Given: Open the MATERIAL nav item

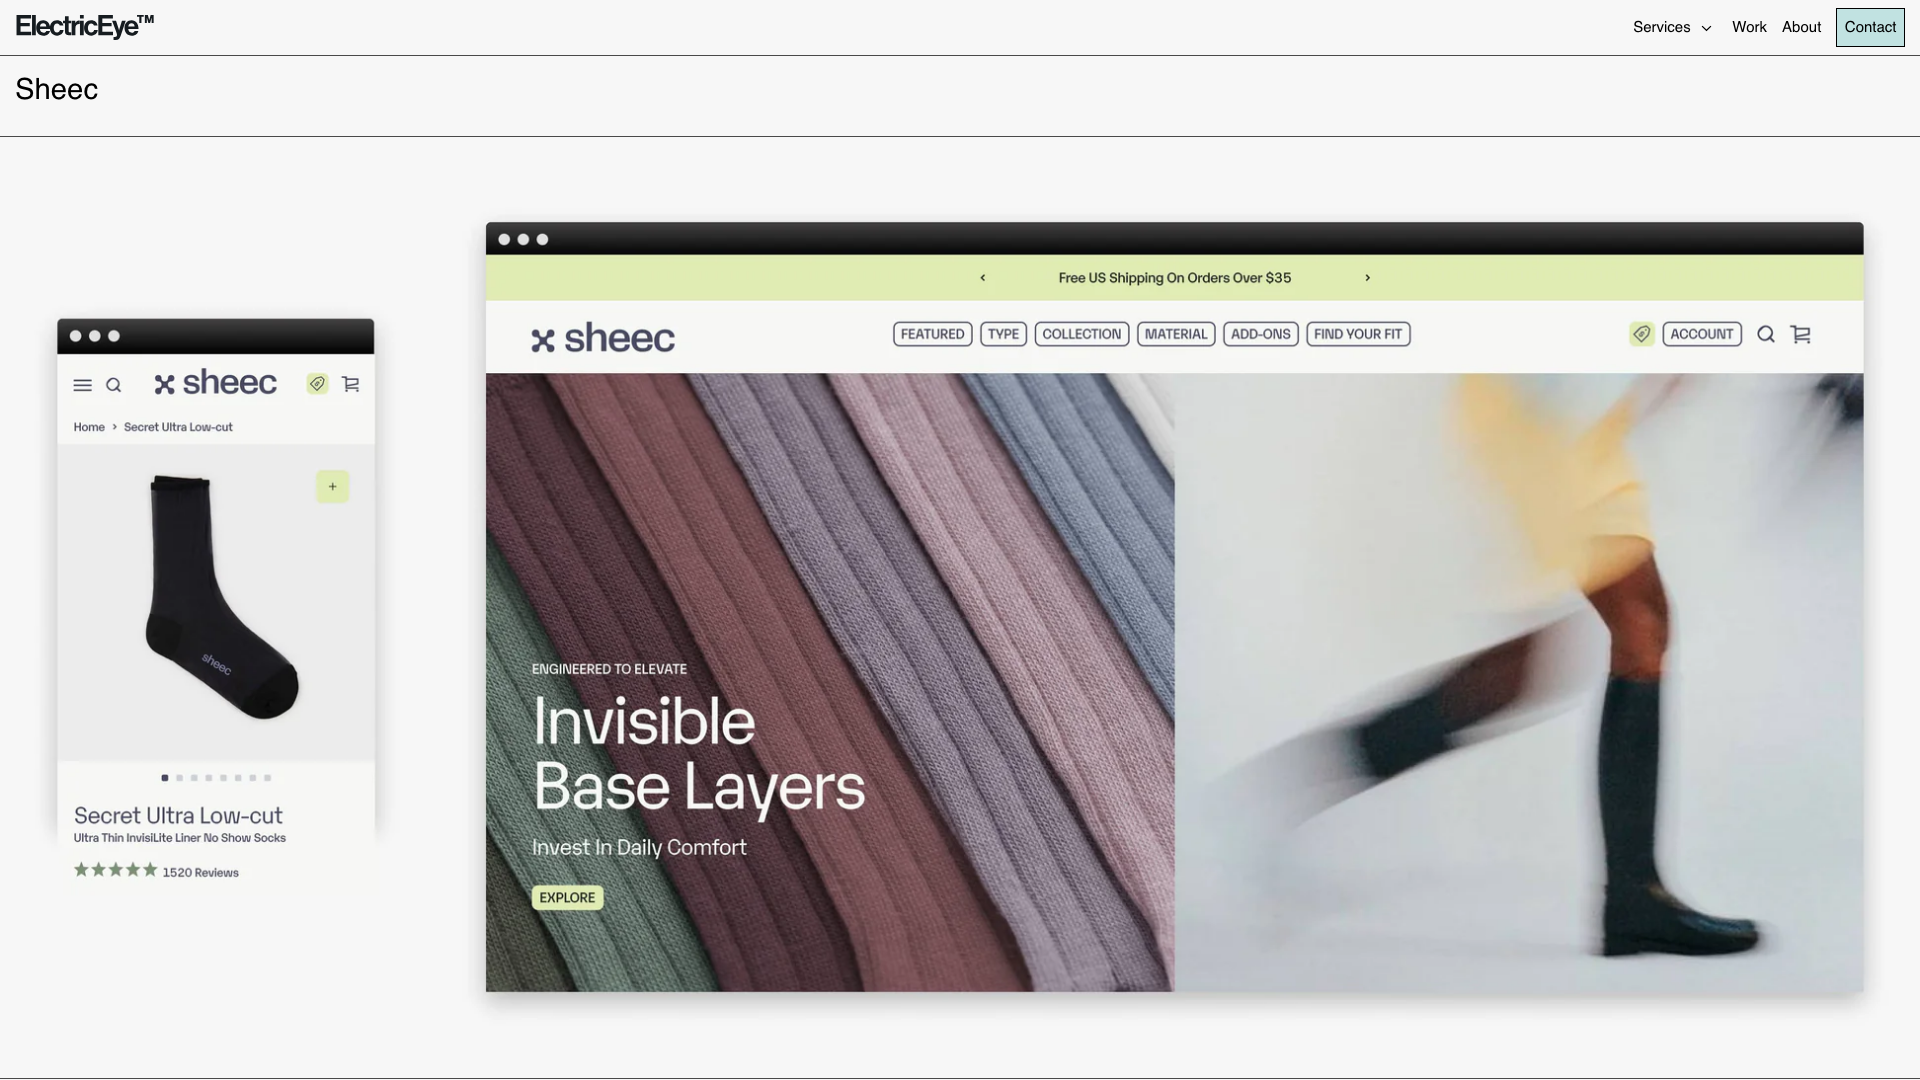Looking at the screenshot, I should click(1176, 334).
